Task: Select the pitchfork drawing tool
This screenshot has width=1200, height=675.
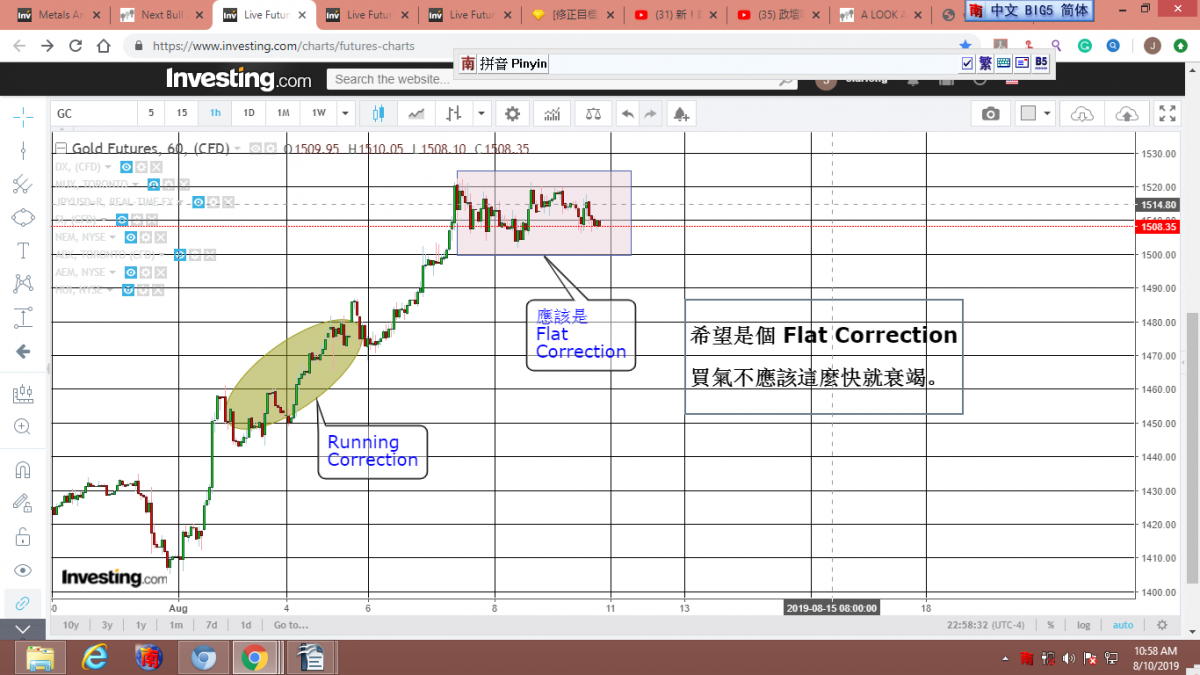Action: tap(23, 184)
